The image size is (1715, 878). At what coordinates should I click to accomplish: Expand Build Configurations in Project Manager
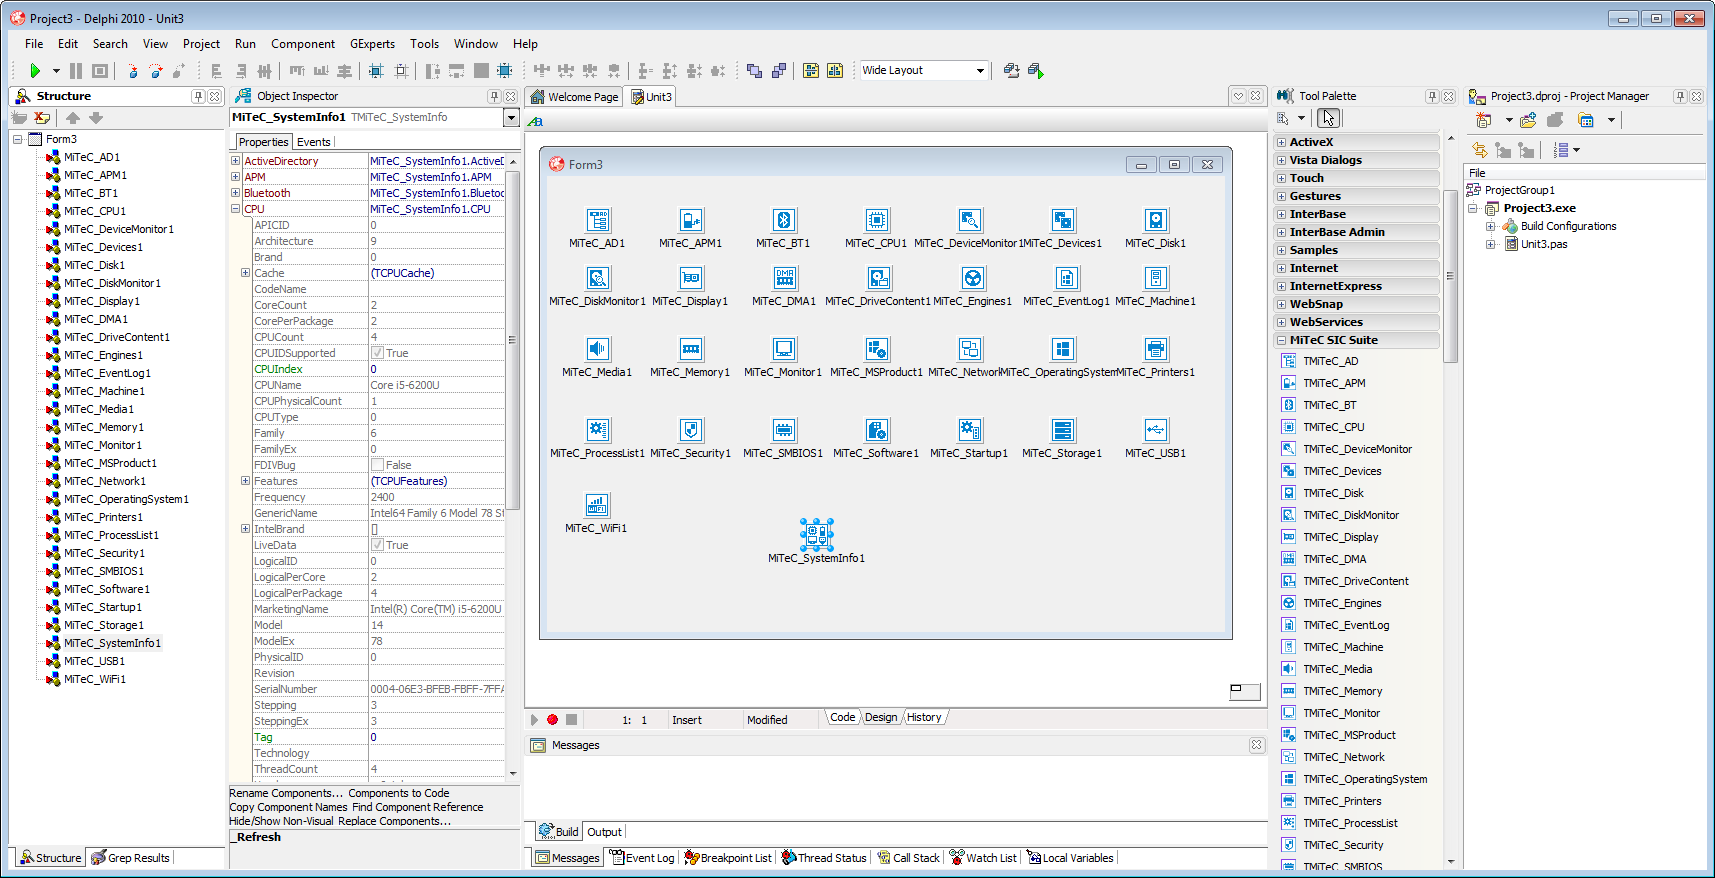(1490, 226)
